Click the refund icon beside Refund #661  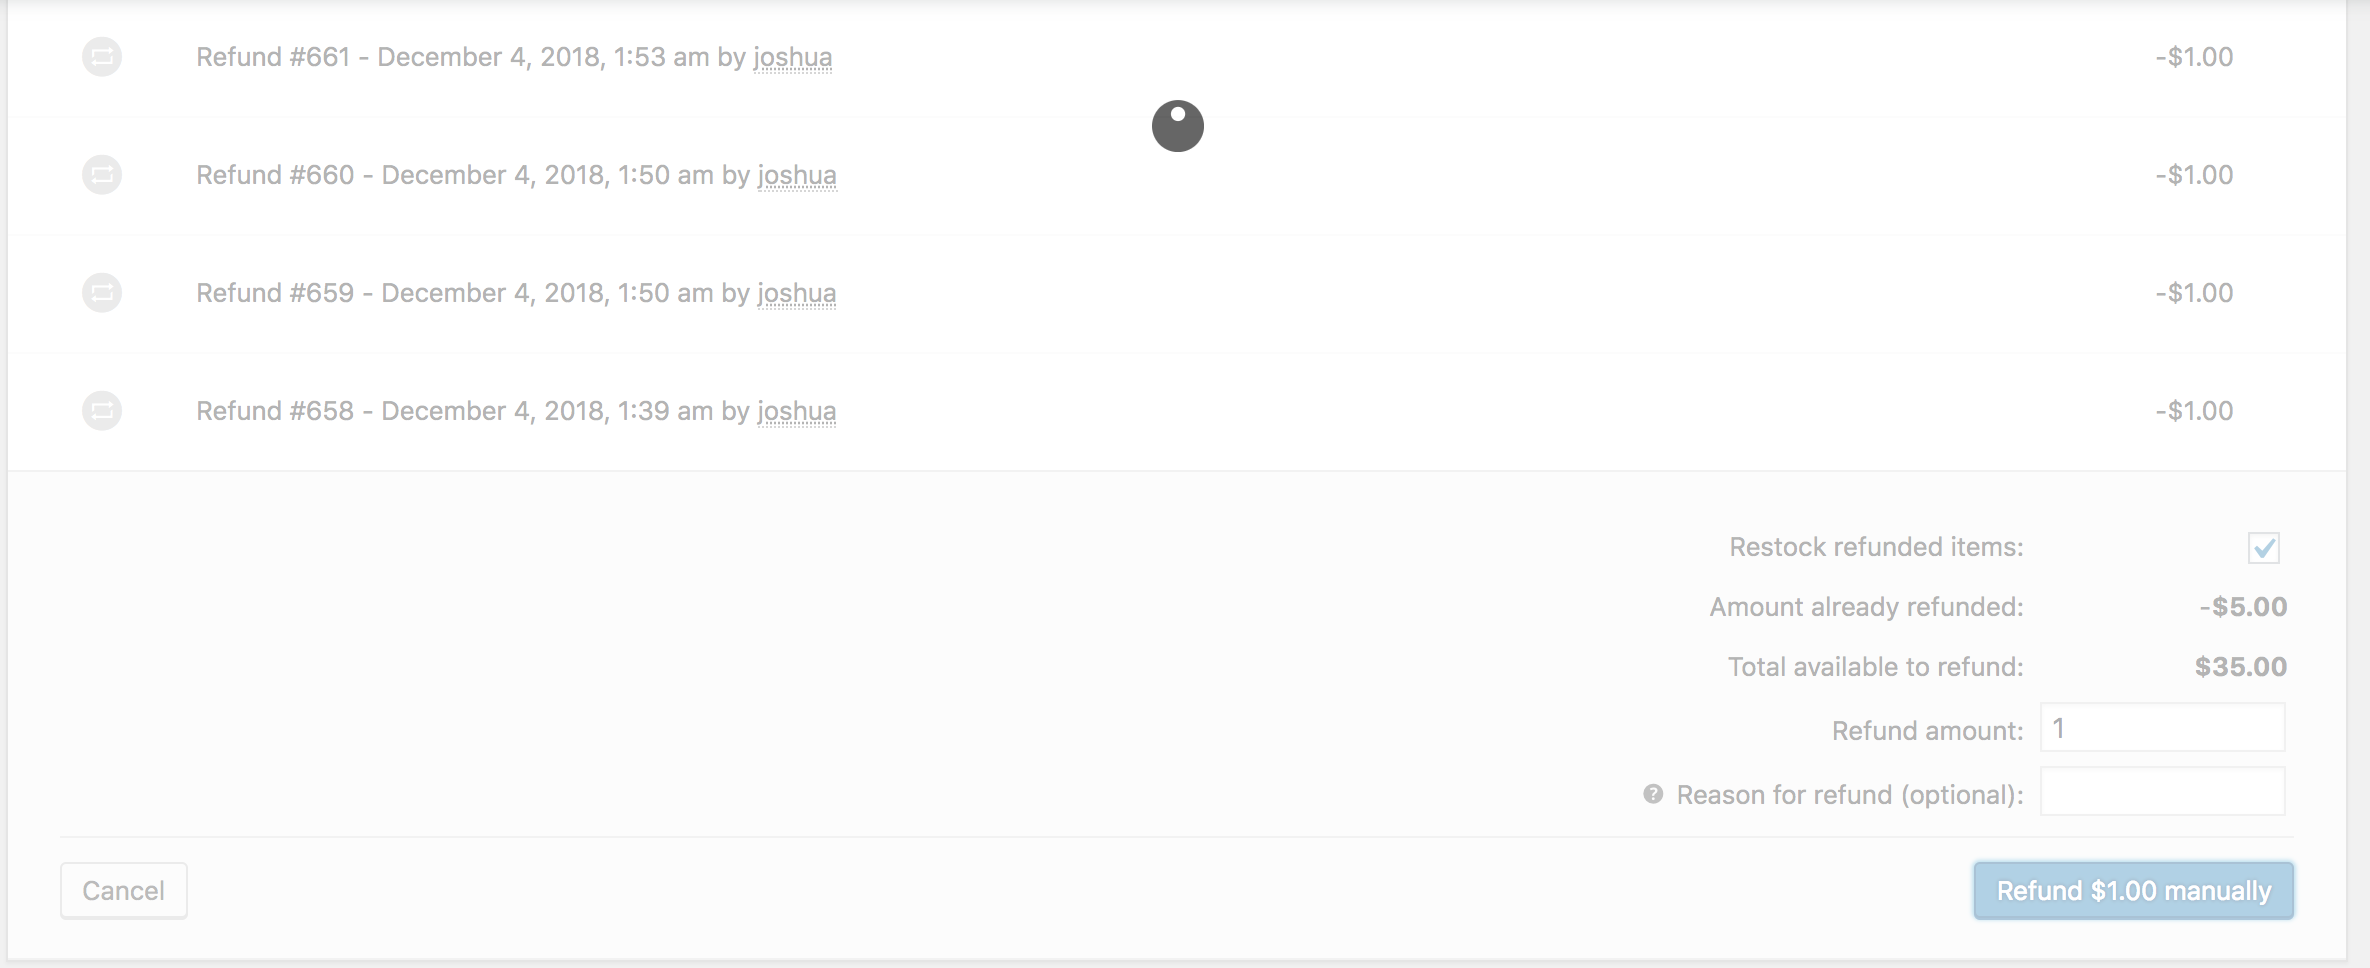[101, 57]
